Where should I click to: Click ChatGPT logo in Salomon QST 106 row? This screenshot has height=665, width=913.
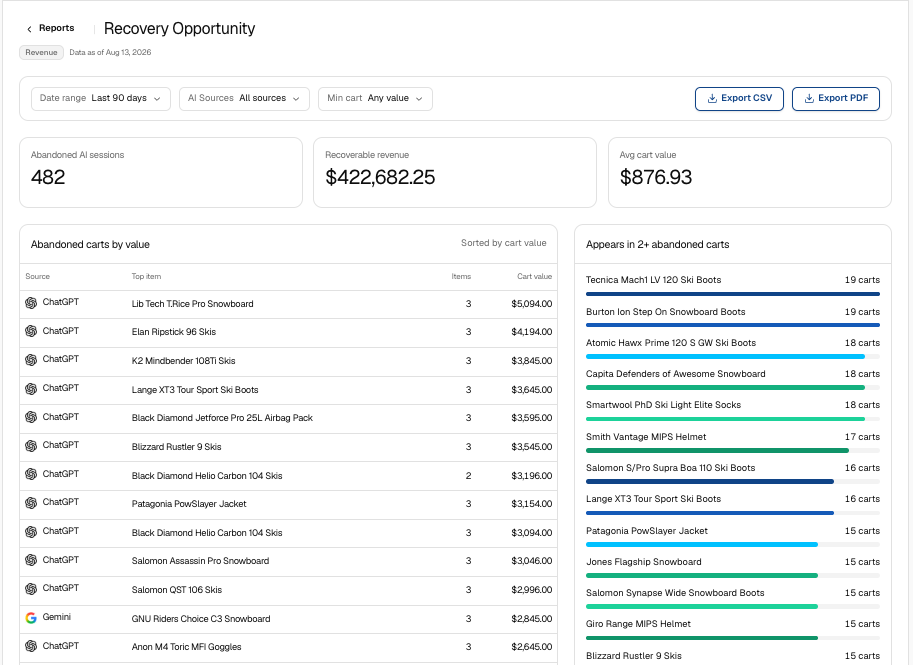[x=31, y=589]
